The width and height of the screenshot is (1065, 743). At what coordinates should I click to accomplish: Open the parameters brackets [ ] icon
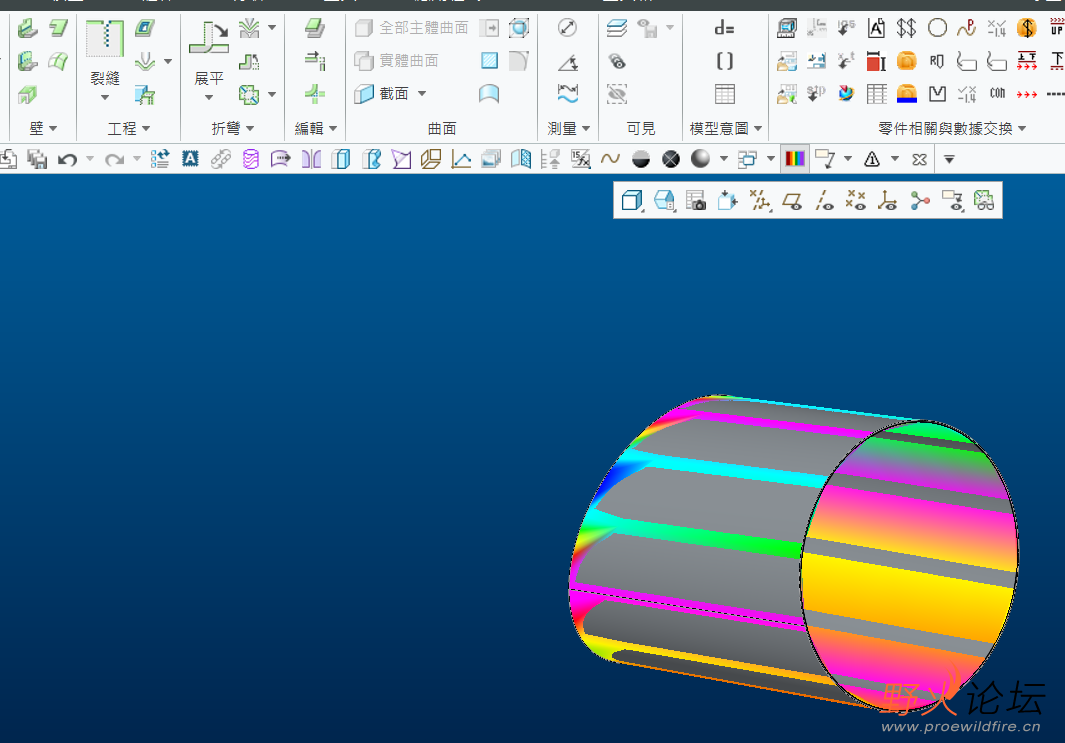coord(725,61)
